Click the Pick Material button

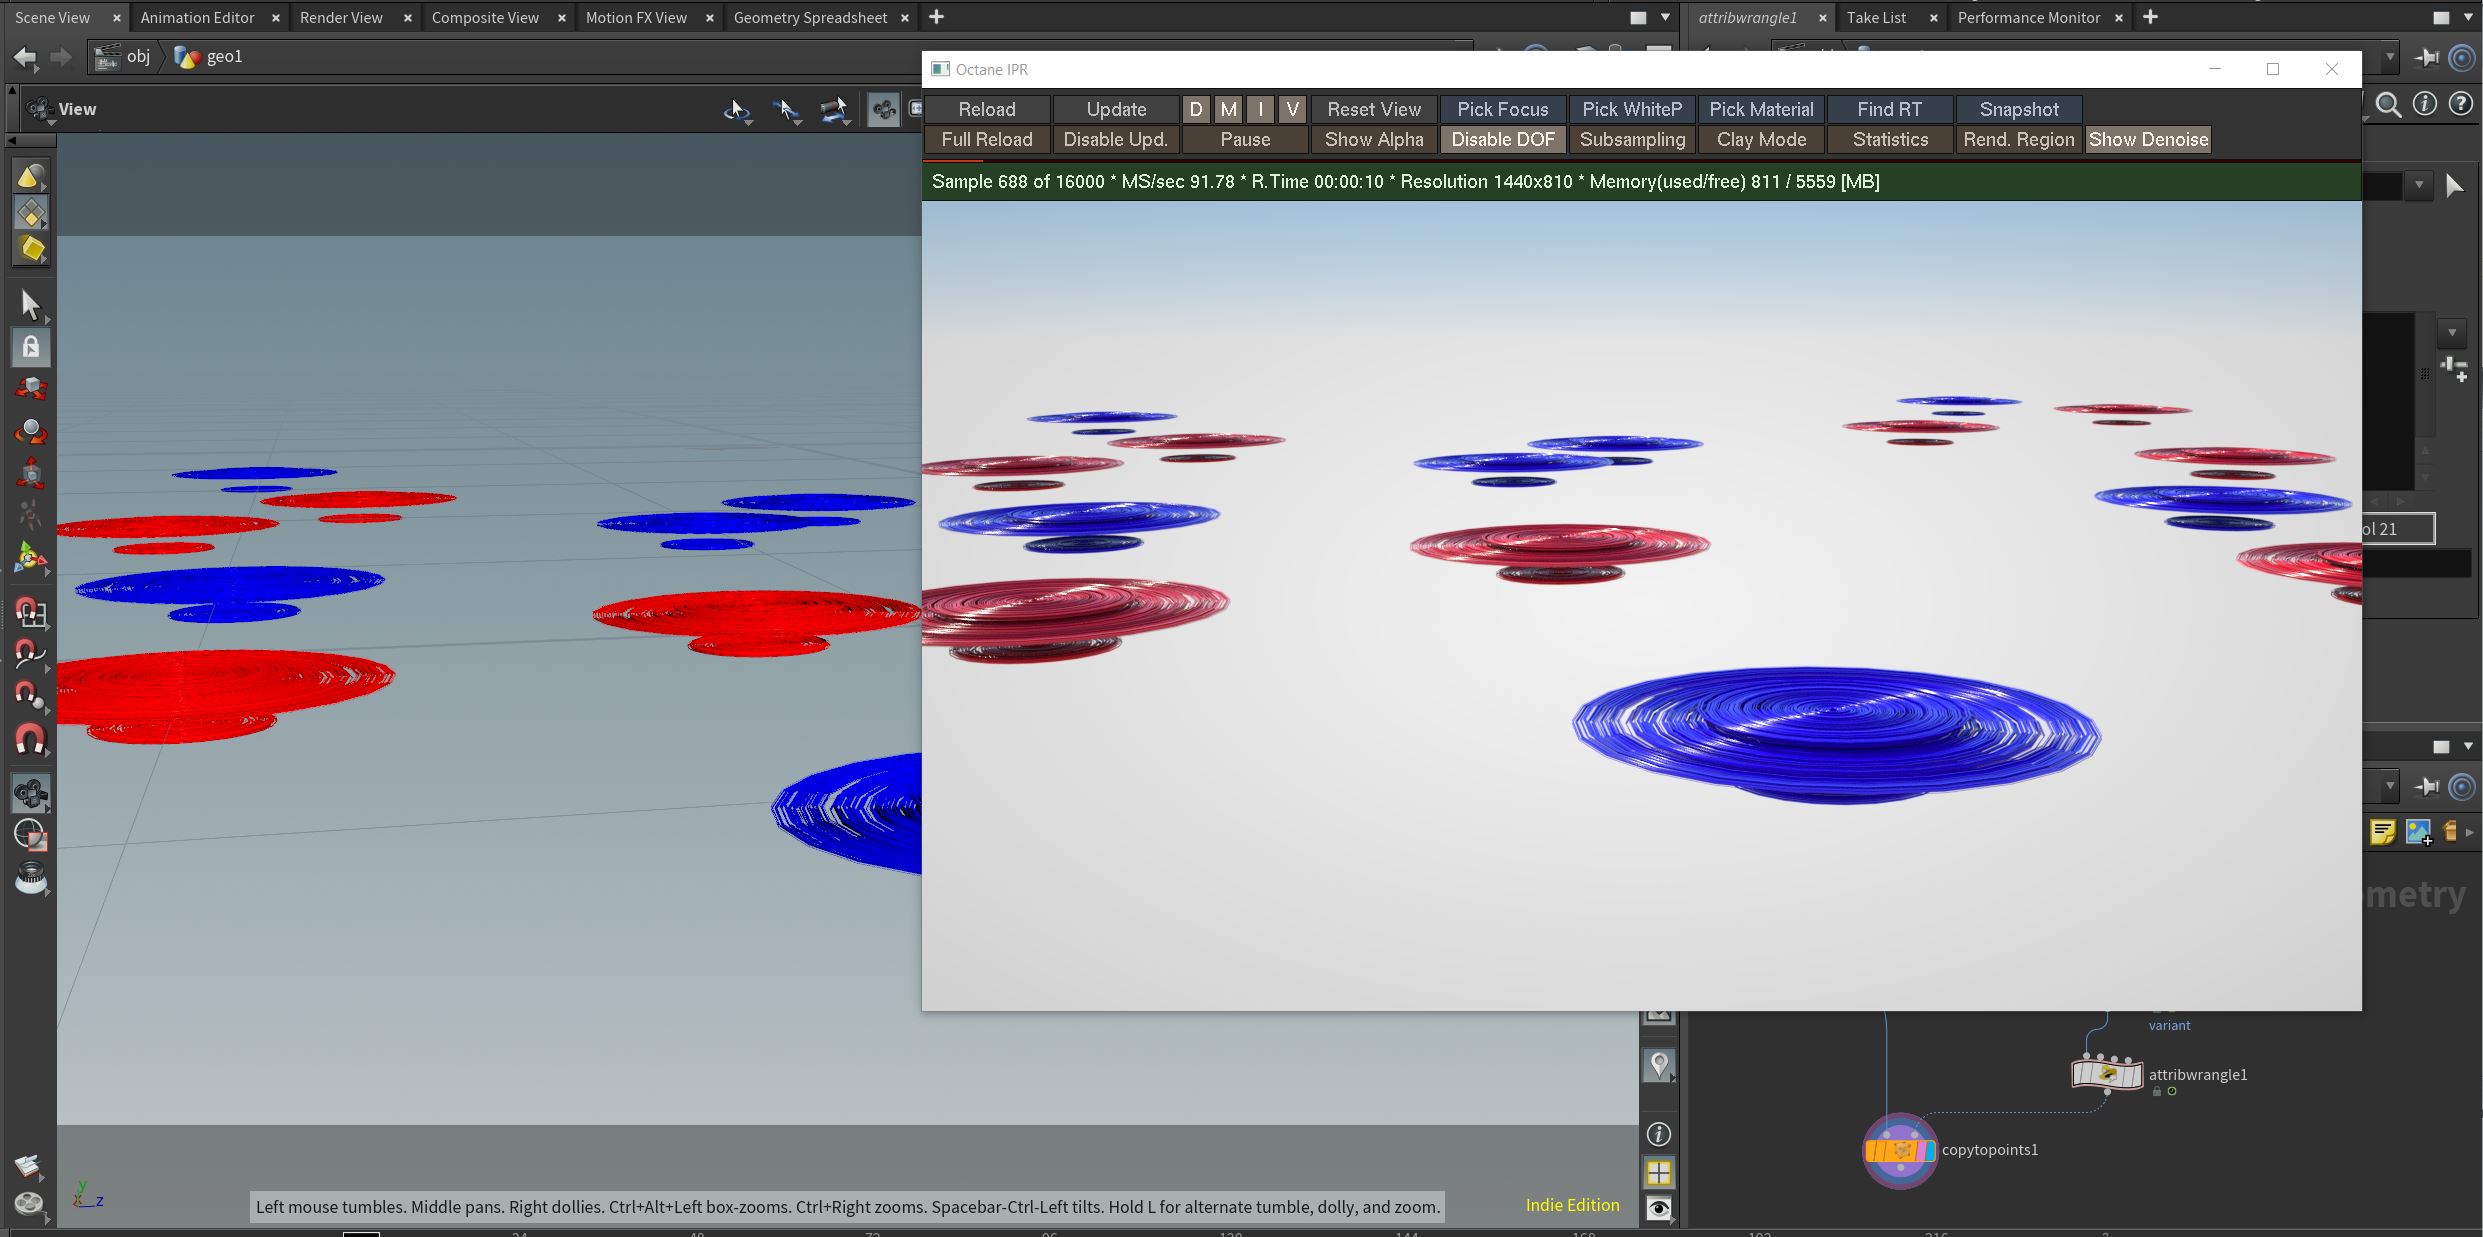click(1760, 109)
